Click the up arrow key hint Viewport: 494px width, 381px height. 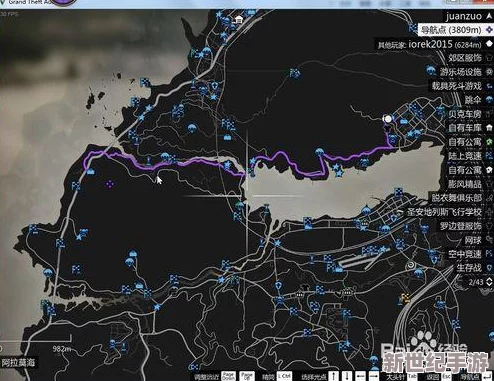[334, 376]
